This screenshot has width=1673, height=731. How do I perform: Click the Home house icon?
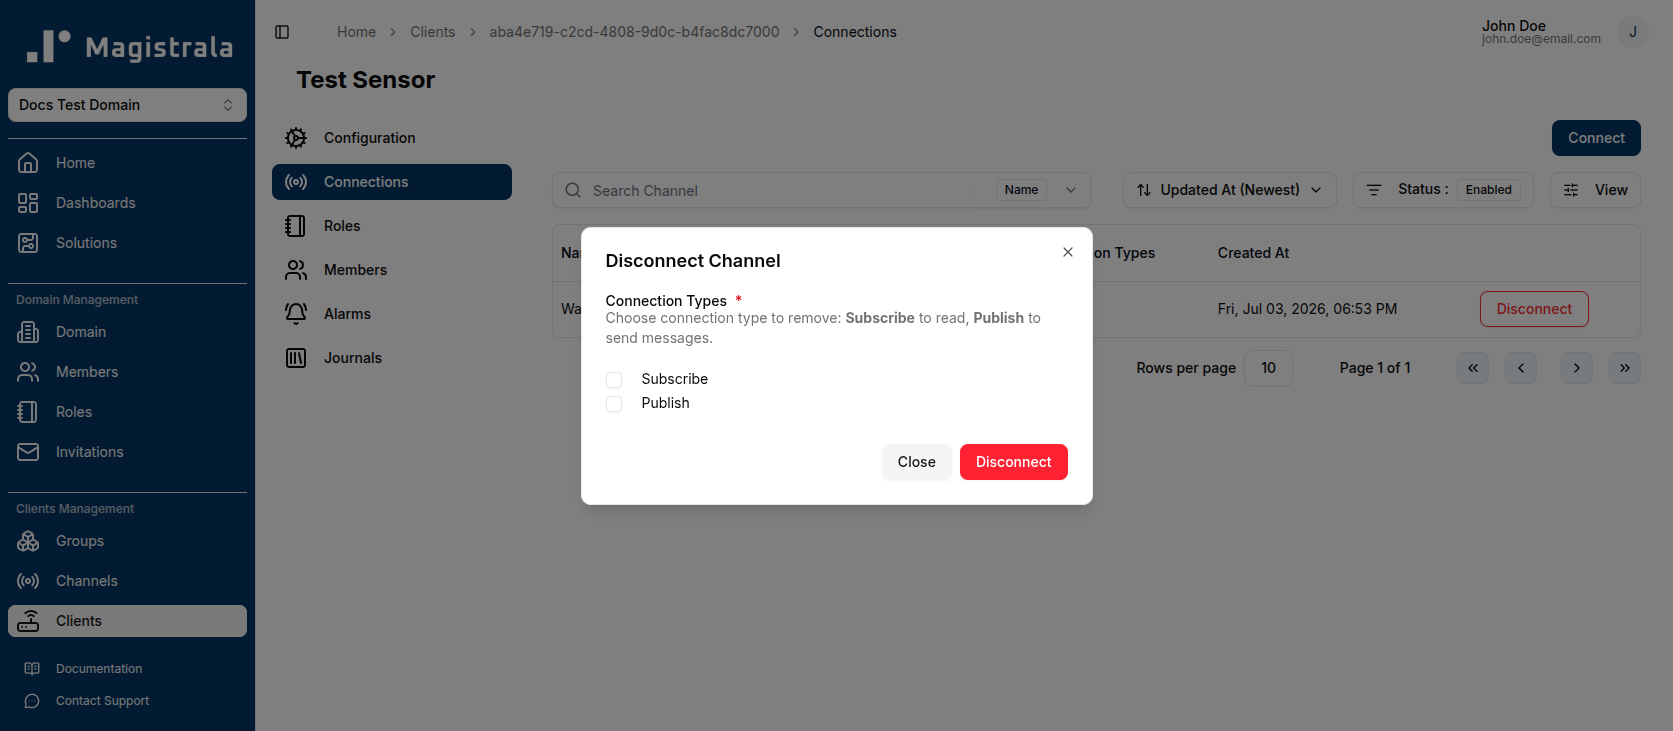28,163
